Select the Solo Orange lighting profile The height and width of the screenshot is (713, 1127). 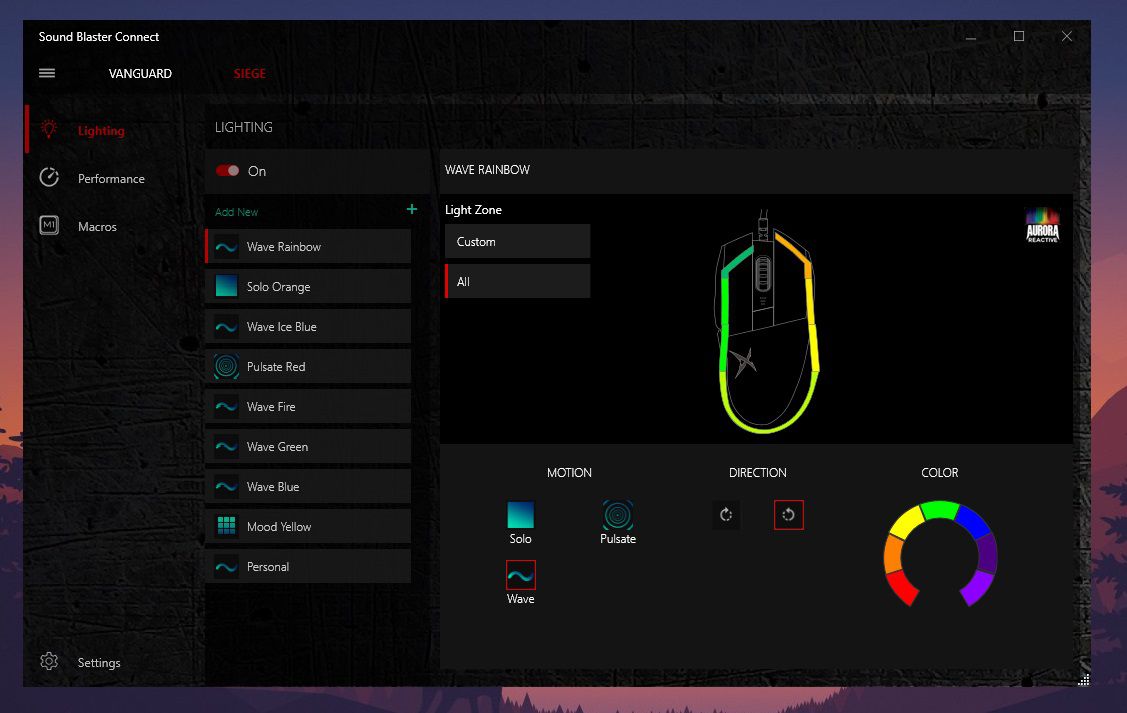pos(308,286)
